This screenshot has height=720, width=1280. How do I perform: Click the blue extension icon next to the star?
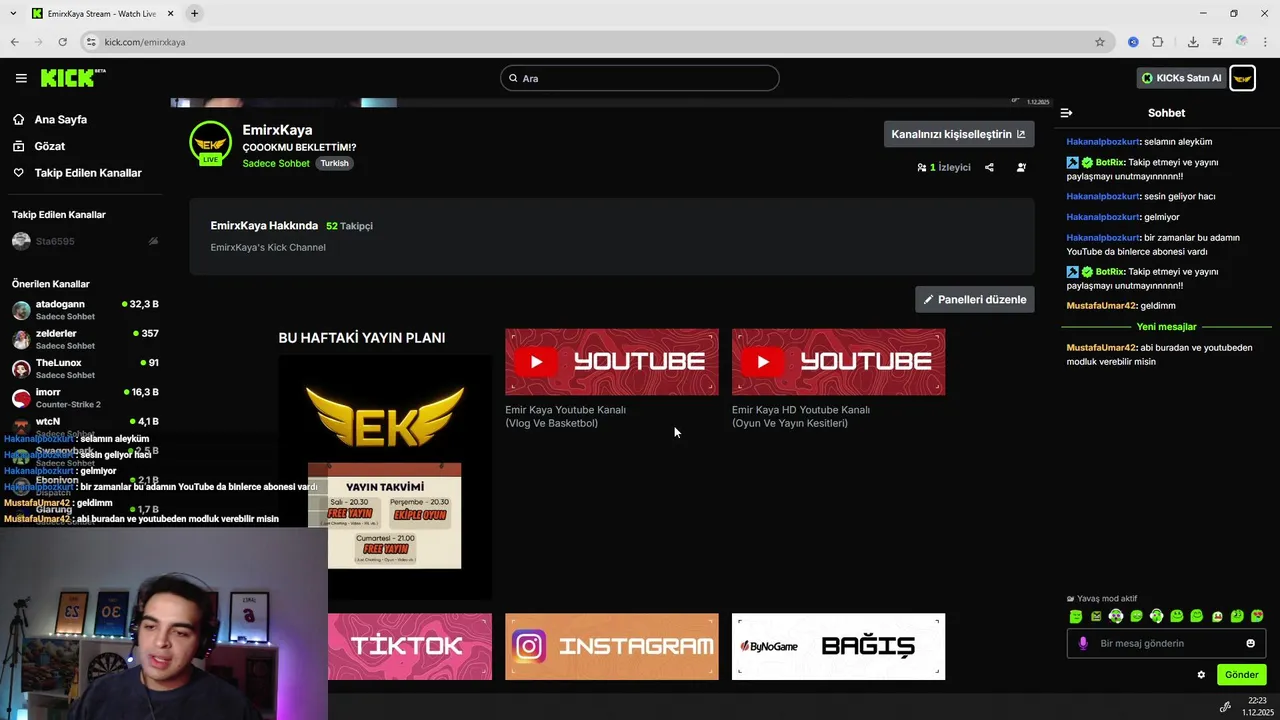1133,42
